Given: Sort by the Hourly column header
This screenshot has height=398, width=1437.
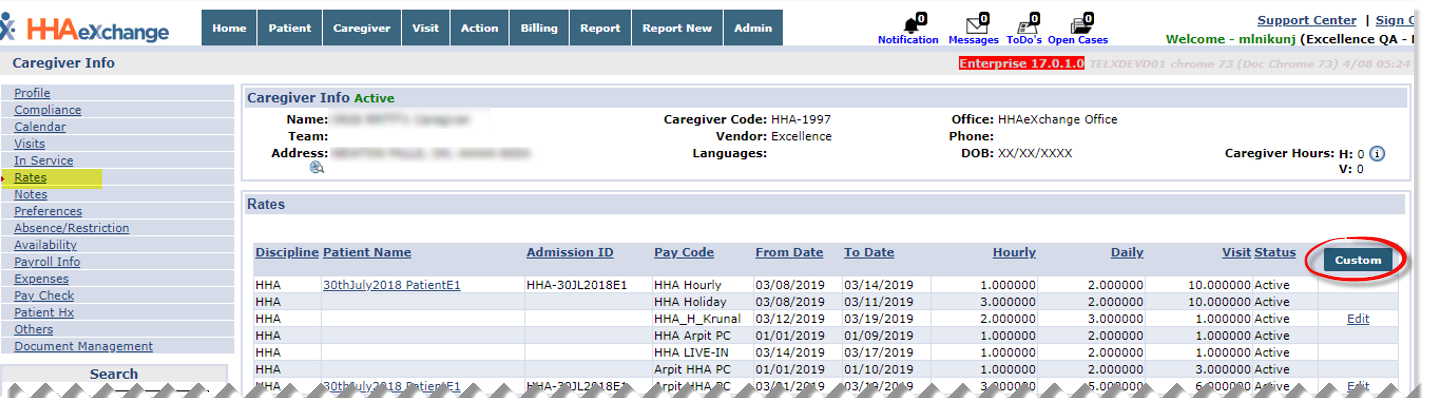Looking at the screenshot, I should [1014, 253].
